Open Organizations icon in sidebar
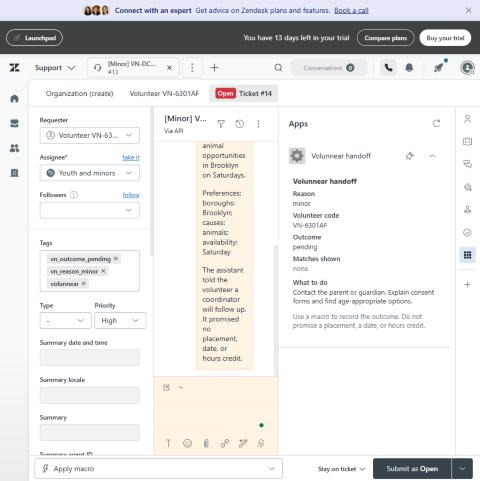The width and height of the screenshot is (480, 481). [x=14, y=173]
